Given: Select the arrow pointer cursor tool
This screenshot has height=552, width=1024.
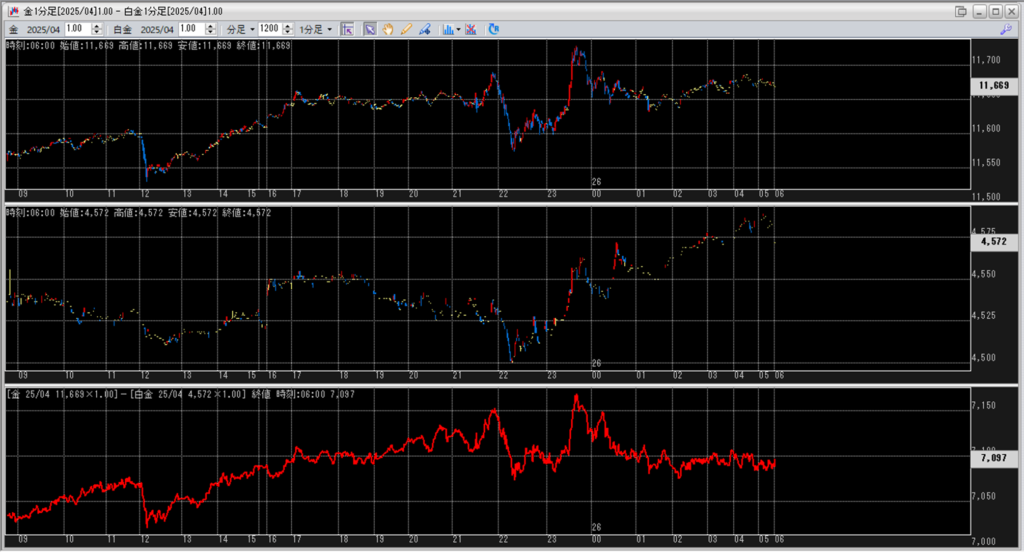Looking at the screenshot, I should pos(370,29).
